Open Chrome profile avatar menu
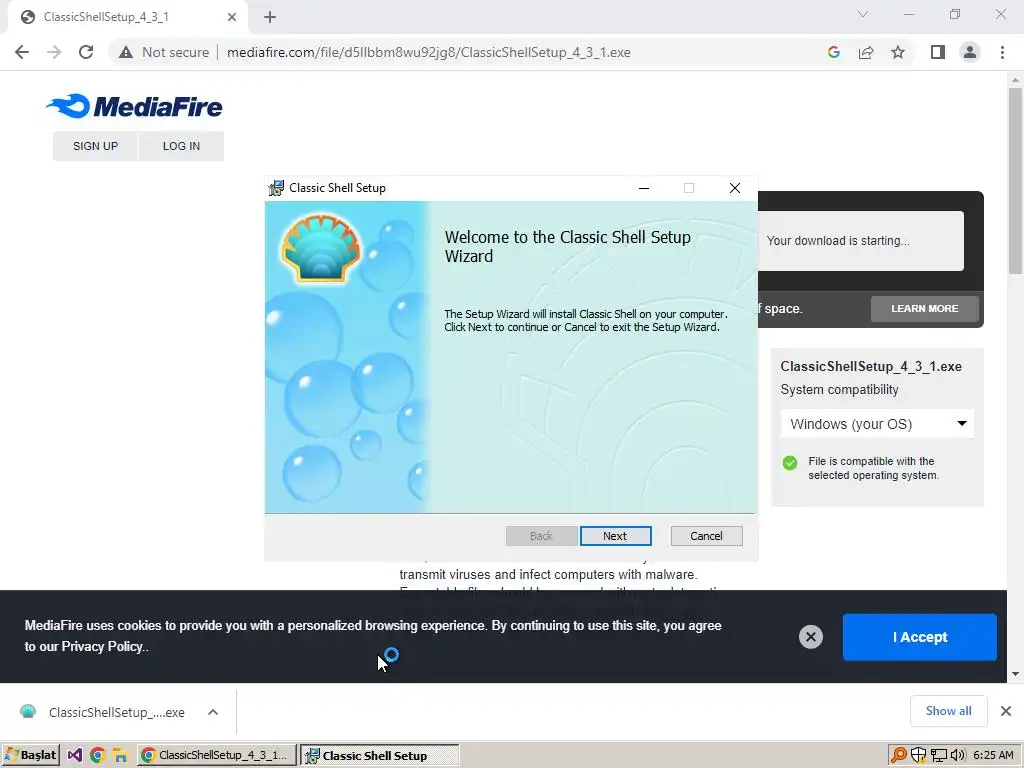 (x=970, y=52)
